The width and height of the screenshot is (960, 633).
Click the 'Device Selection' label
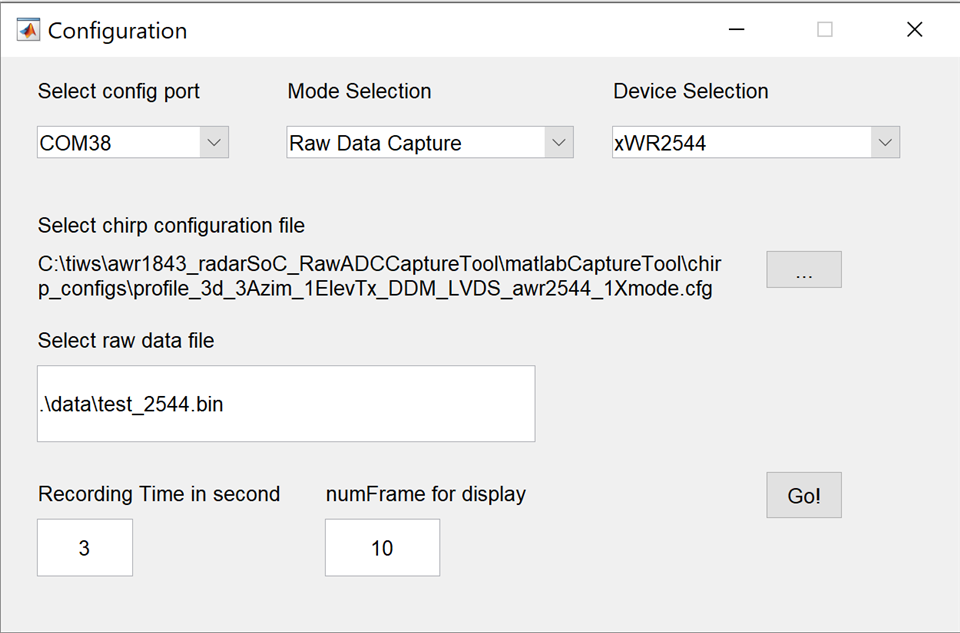pyautogui.click(x=691, y=91)
